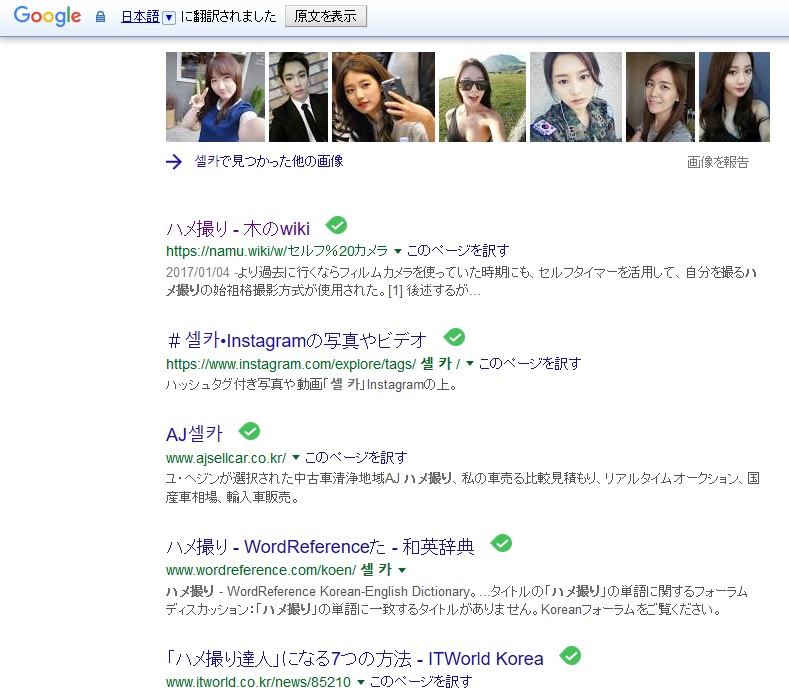Click snippet text ハッシュタグ付き写真や動画

pyautogui.click(x=245, y=384)
